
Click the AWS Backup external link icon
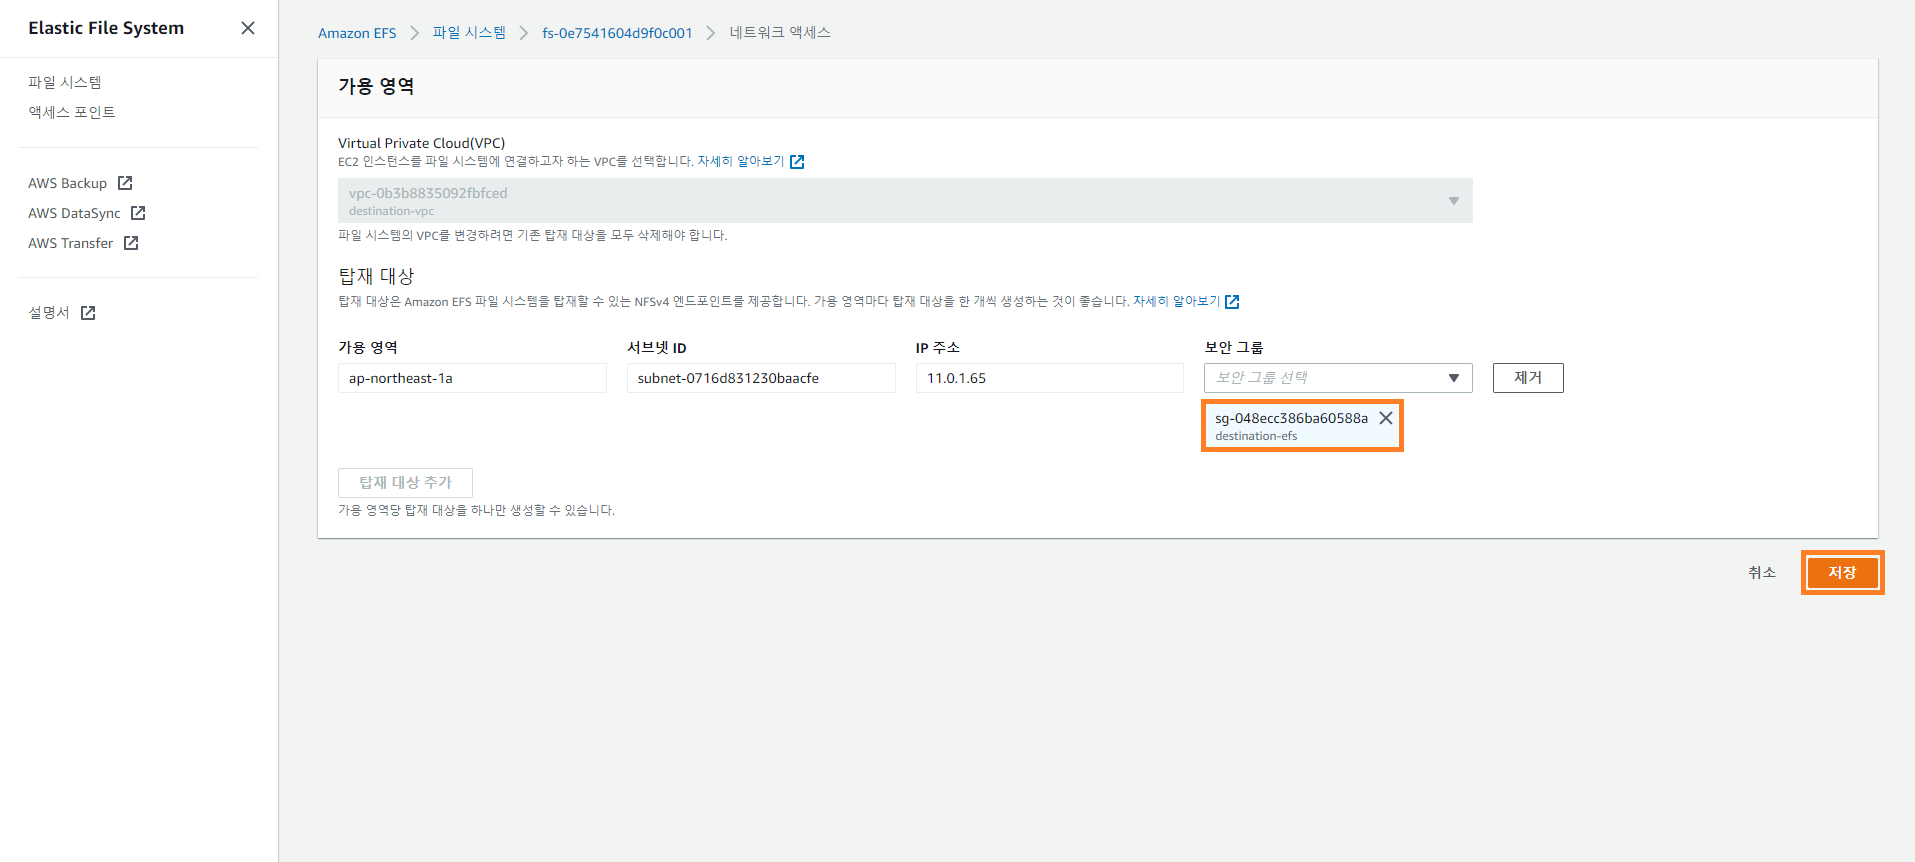click(x=125, y=183)
